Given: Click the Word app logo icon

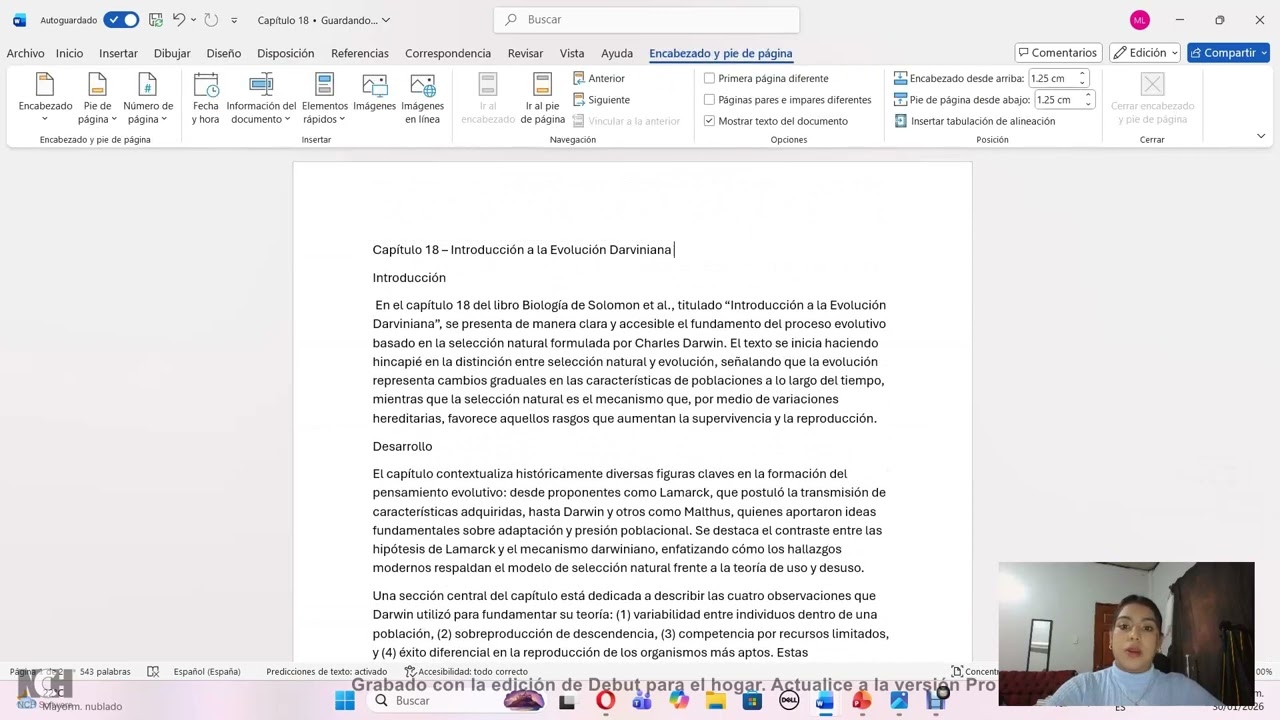Looking at the screenshot, I should pos(19,20).
